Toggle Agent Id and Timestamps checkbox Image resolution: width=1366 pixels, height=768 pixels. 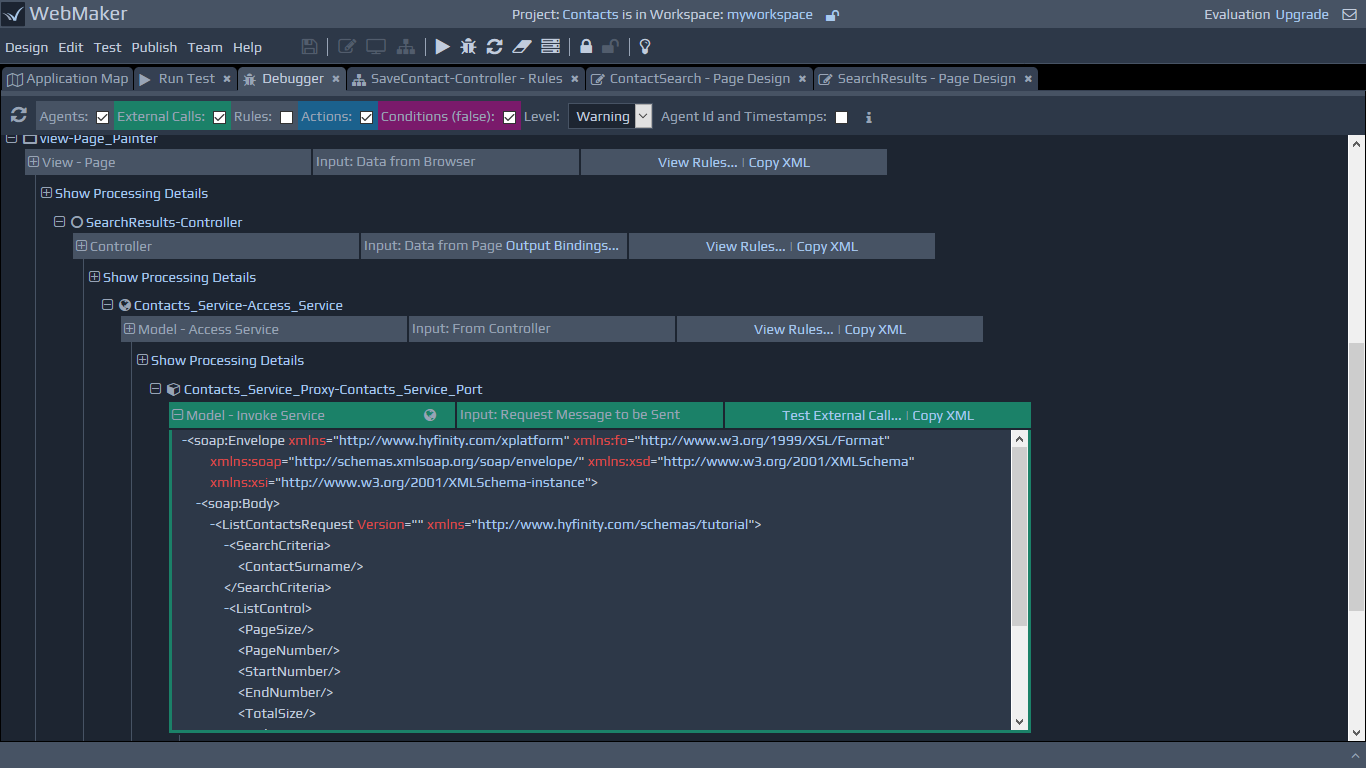click(x=841, y=117)
